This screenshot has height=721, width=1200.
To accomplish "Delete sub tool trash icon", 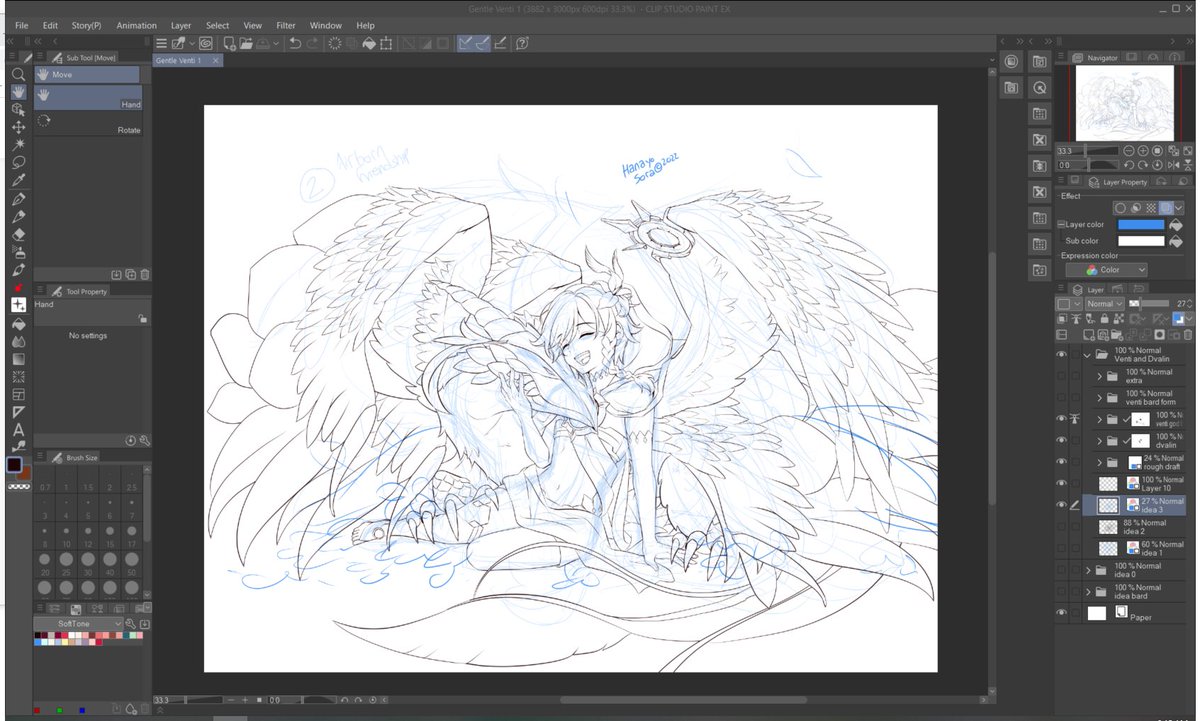I will [x=144, y=274].
